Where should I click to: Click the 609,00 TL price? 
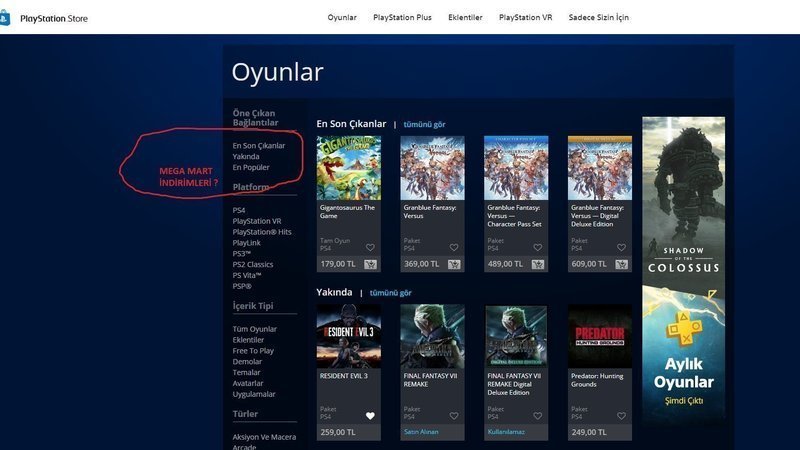click(589, 264)
